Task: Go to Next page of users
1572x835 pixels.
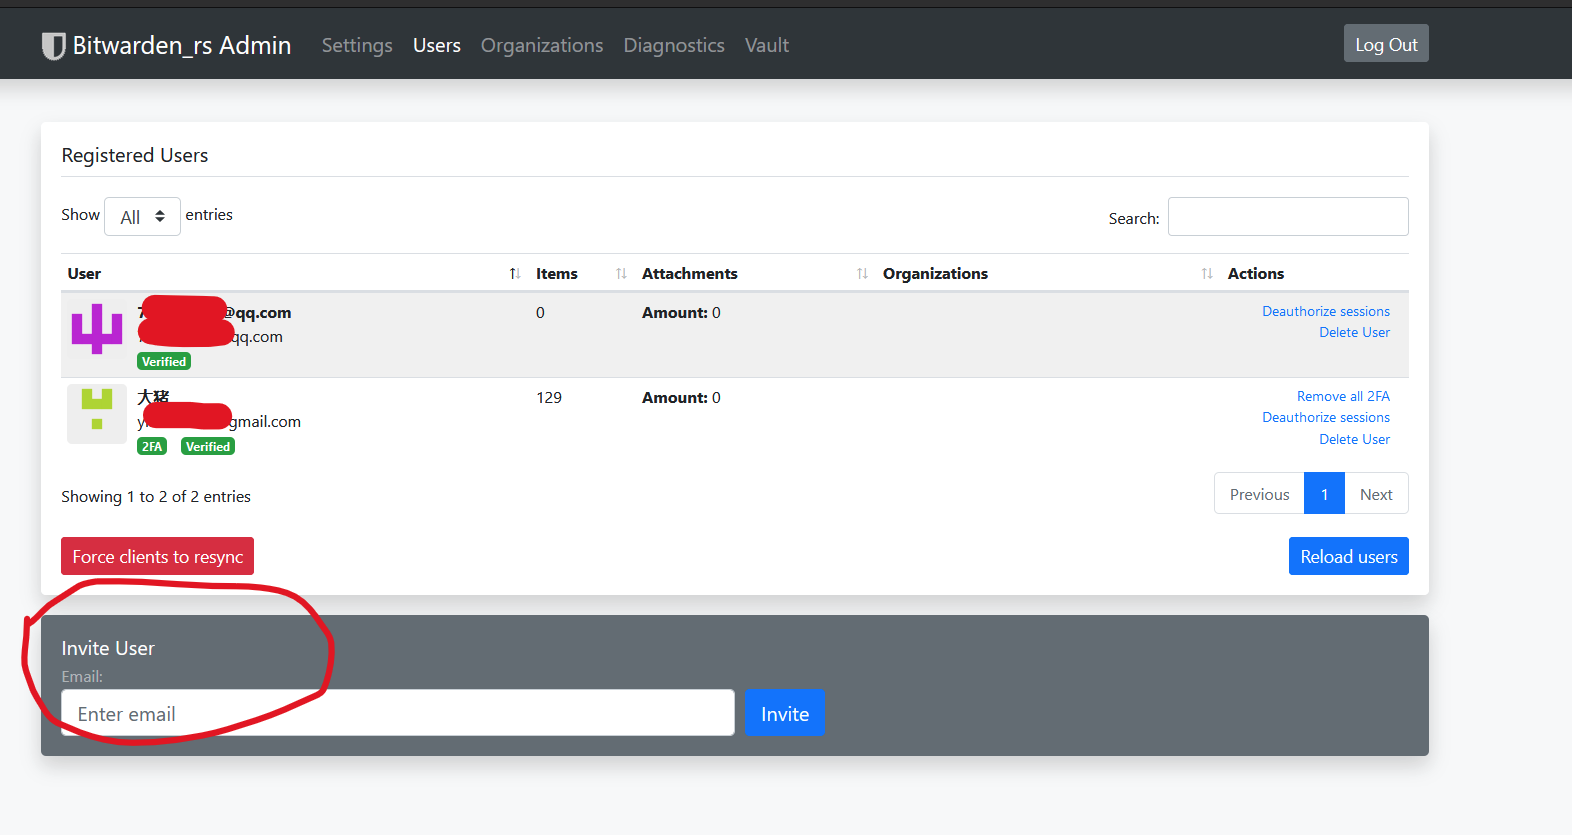Action: pyautogui.click(x=1376, y=494)
